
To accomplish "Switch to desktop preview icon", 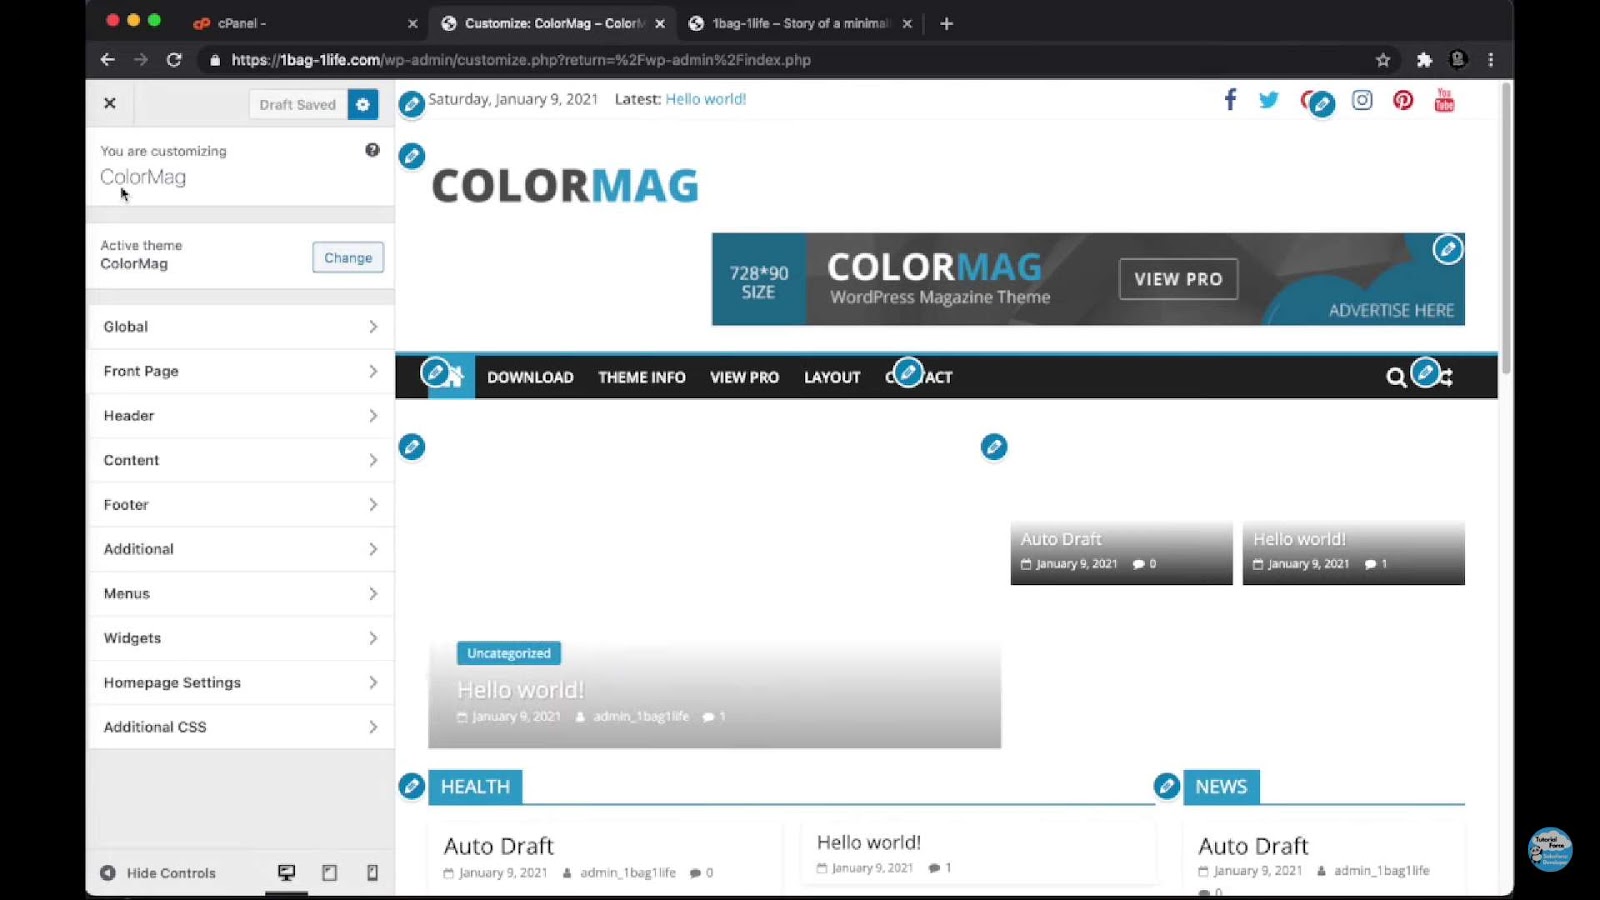I will point(287,873).
